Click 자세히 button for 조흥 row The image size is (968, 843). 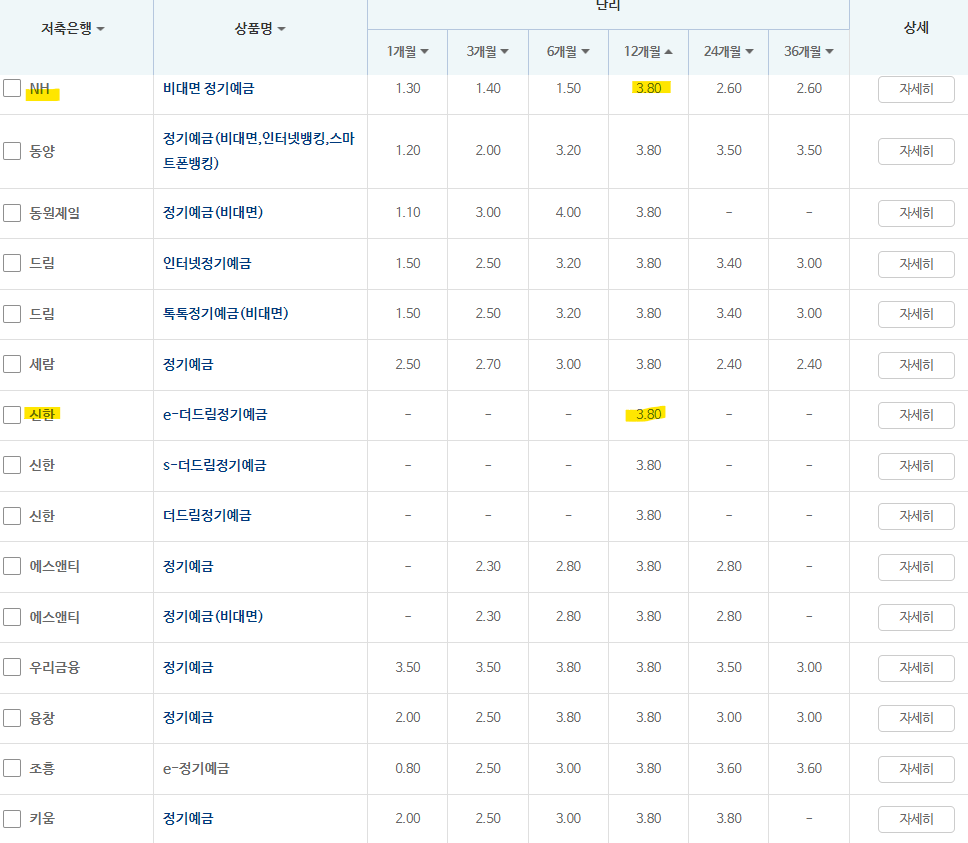916,769
